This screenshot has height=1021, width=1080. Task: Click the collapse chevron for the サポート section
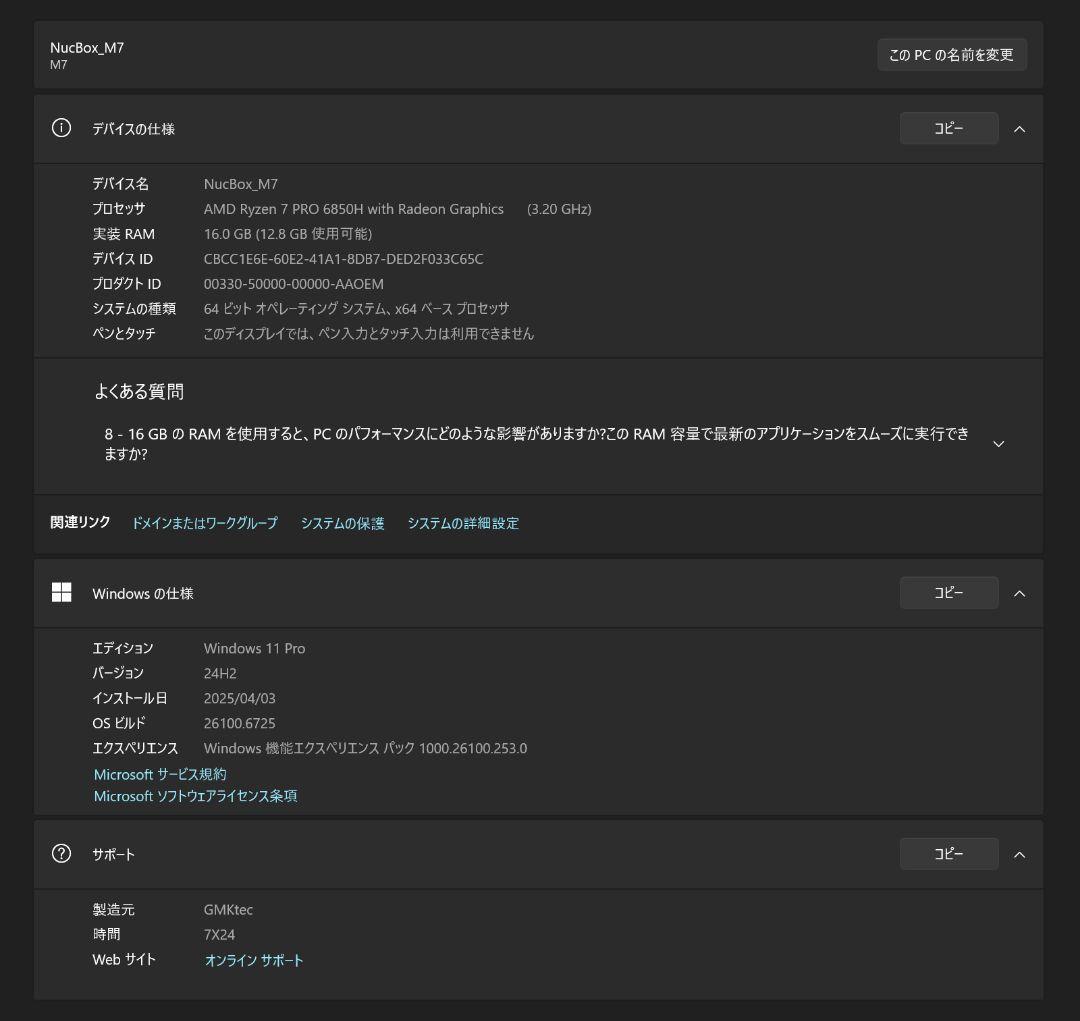coord(1019,854)
